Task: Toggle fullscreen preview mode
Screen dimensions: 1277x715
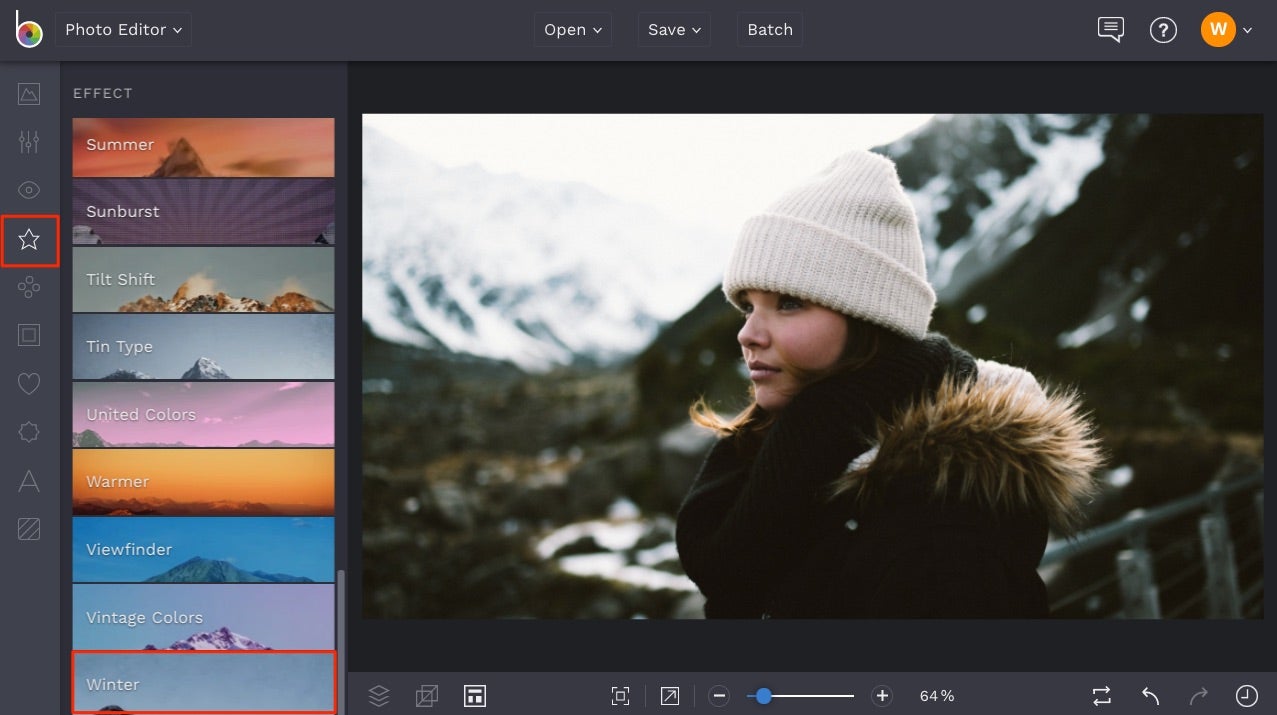Action: [669, 695]
